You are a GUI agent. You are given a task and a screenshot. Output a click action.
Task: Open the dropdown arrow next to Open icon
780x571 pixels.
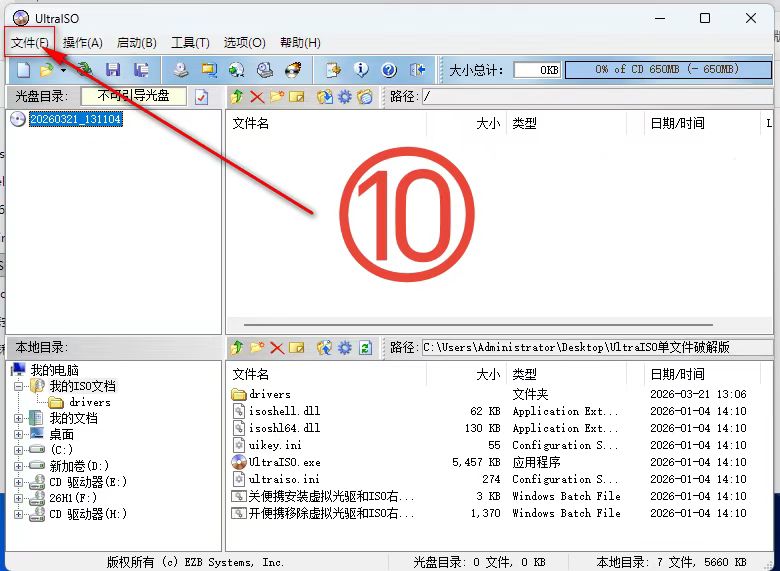[63, 70]
